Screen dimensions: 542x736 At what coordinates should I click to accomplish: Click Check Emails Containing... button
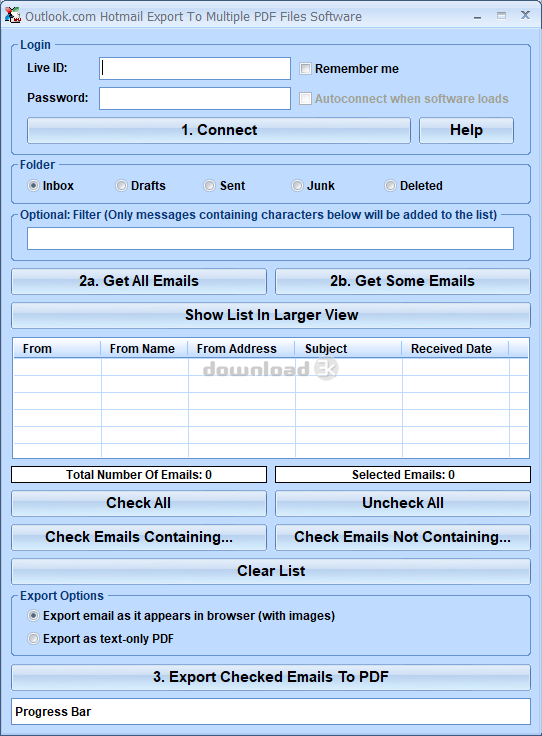(139, 537)
